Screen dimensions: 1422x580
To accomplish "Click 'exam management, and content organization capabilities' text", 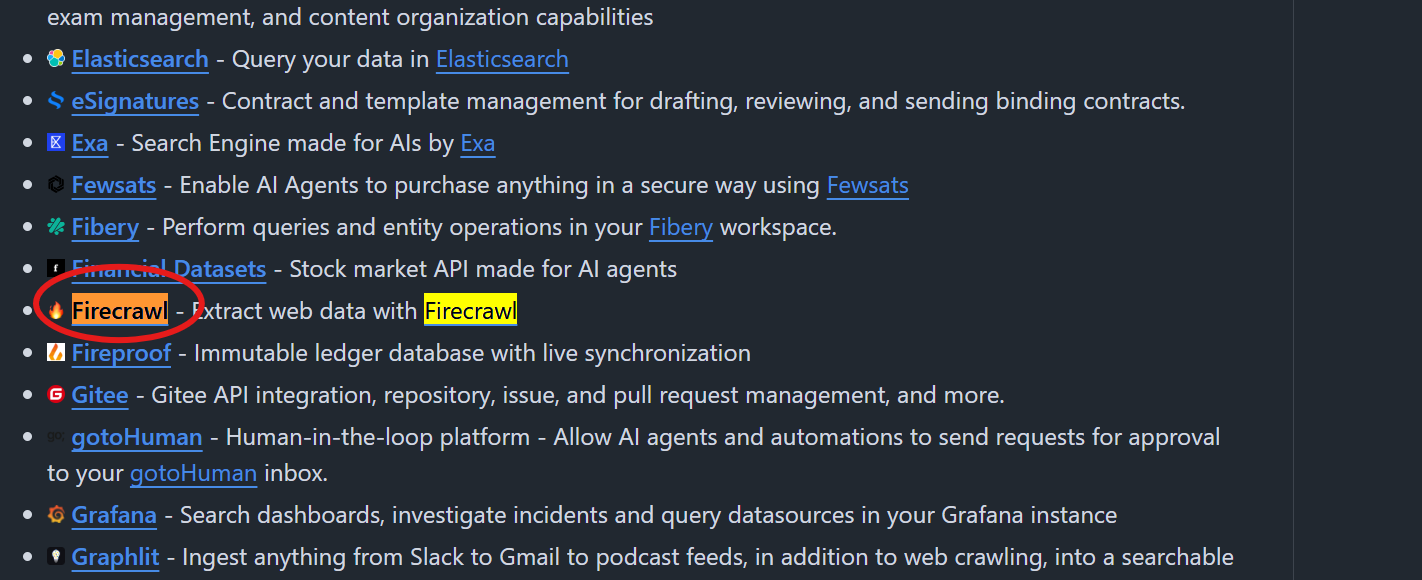I will click(350, 17).
